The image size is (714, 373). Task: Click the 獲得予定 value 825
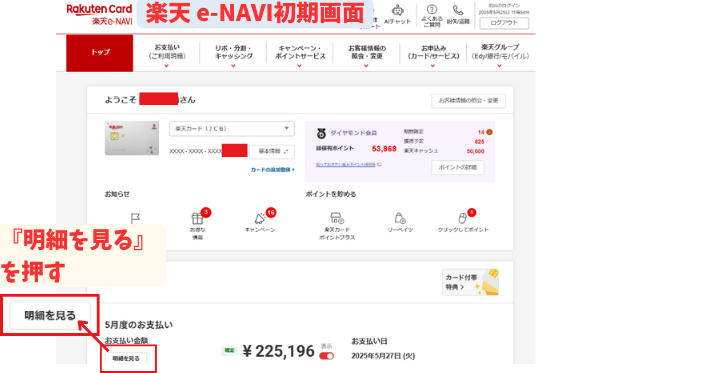(x=479, y=142)
